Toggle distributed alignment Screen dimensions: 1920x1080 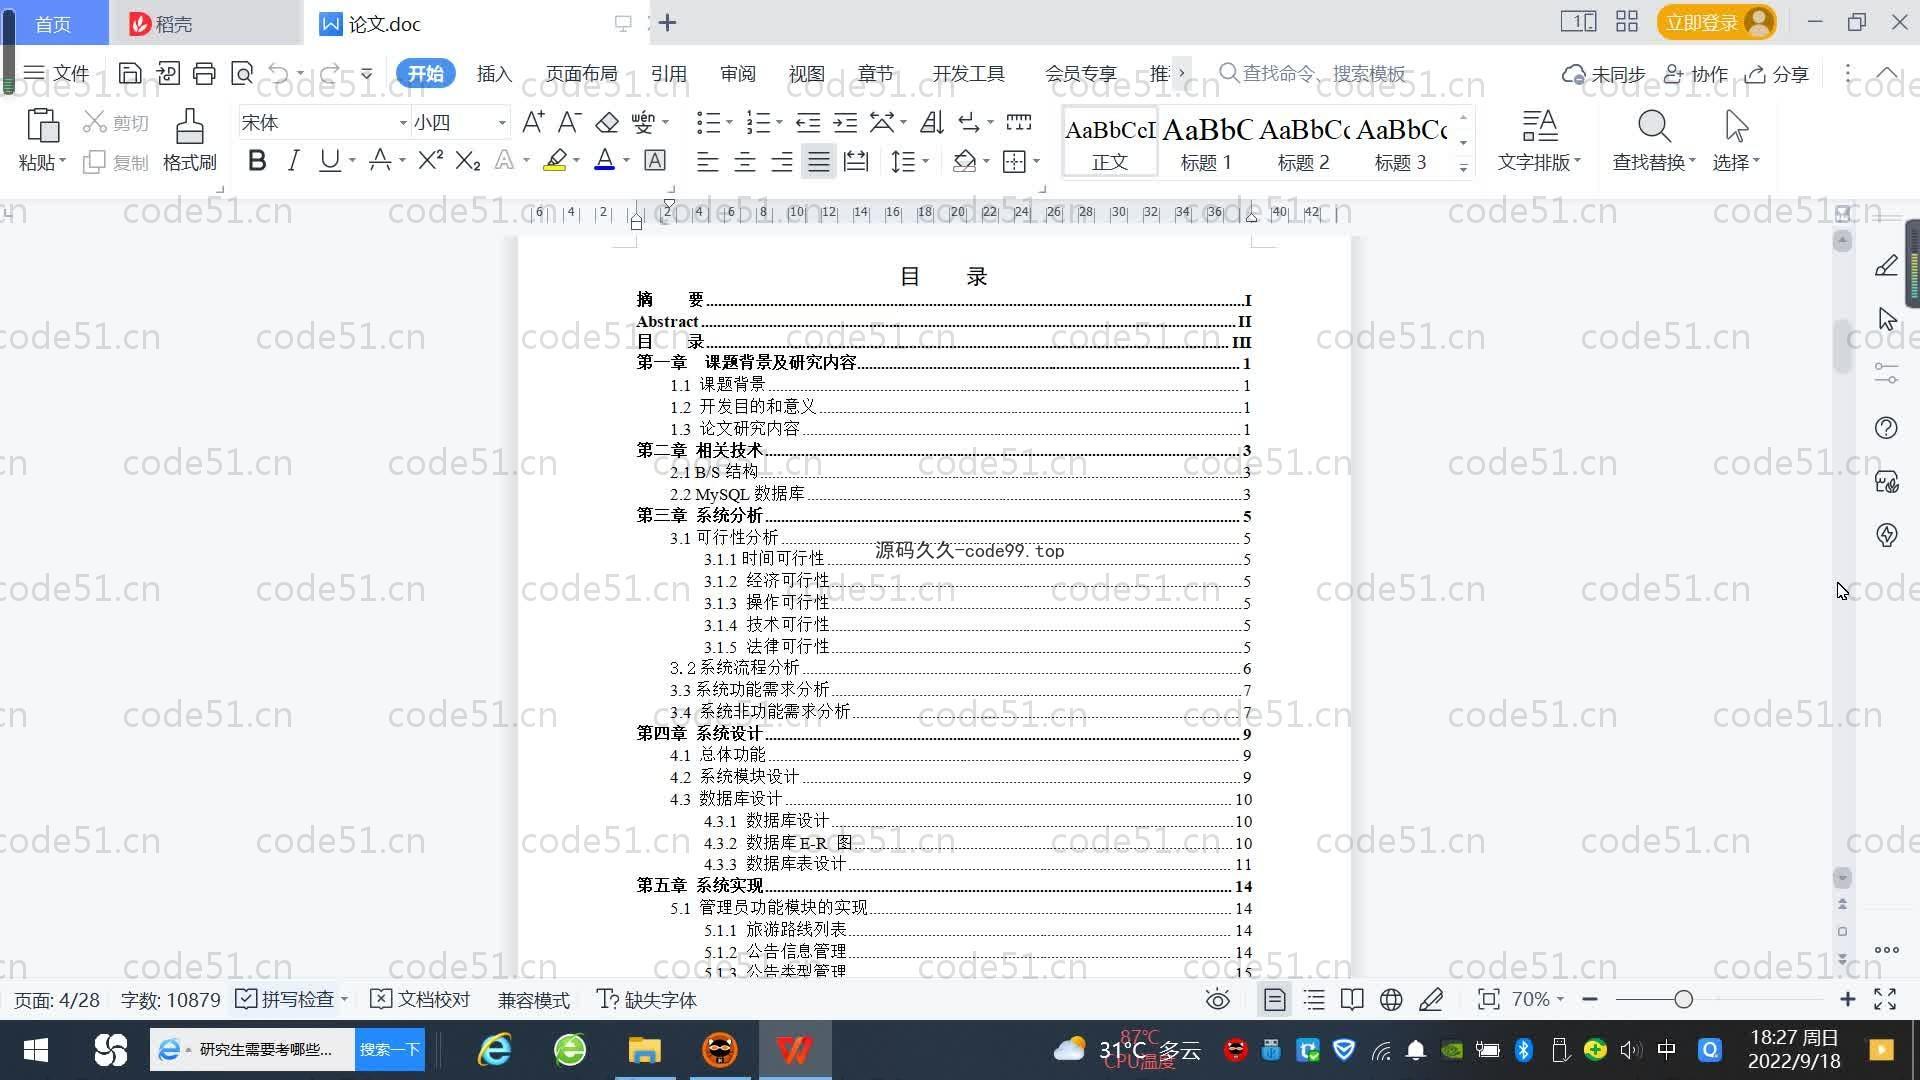[856, 161]
